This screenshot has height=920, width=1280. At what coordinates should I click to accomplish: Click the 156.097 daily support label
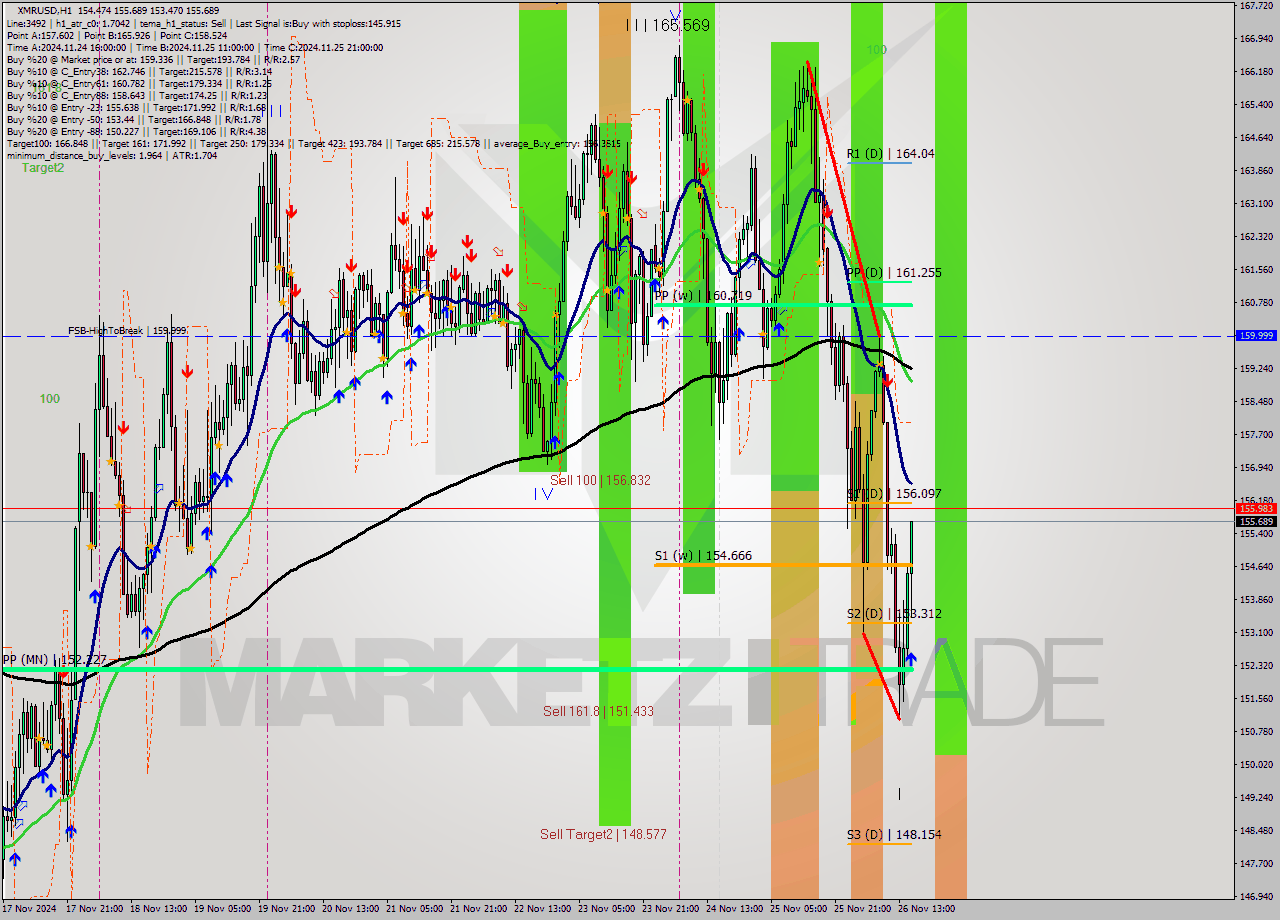894,494
